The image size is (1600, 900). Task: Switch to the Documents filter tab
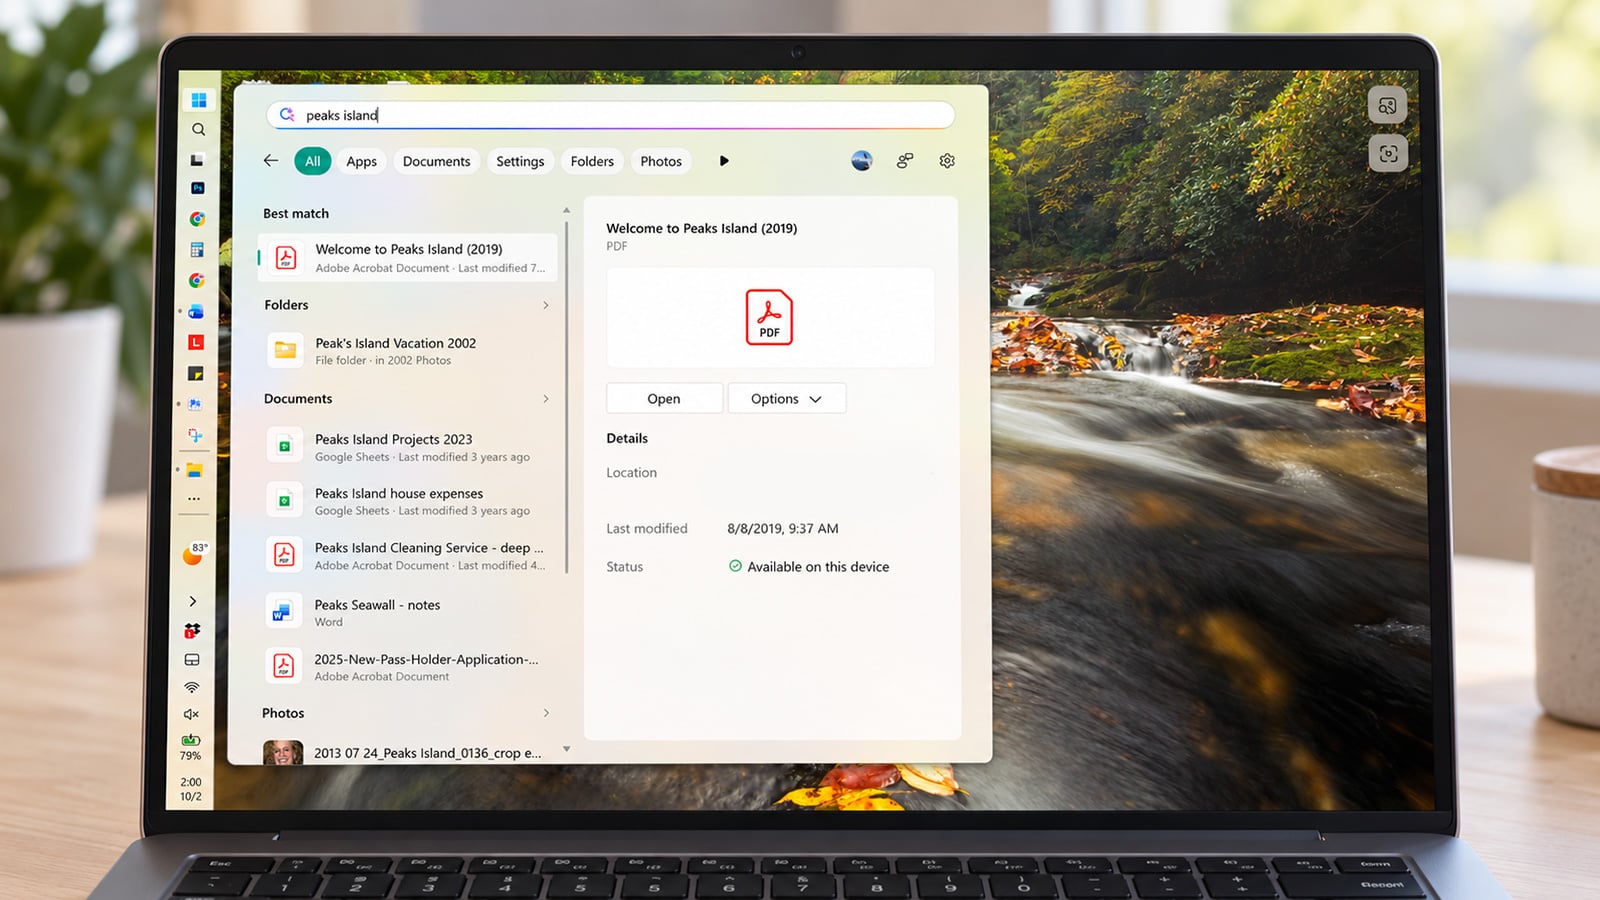[x=436, y=161]
